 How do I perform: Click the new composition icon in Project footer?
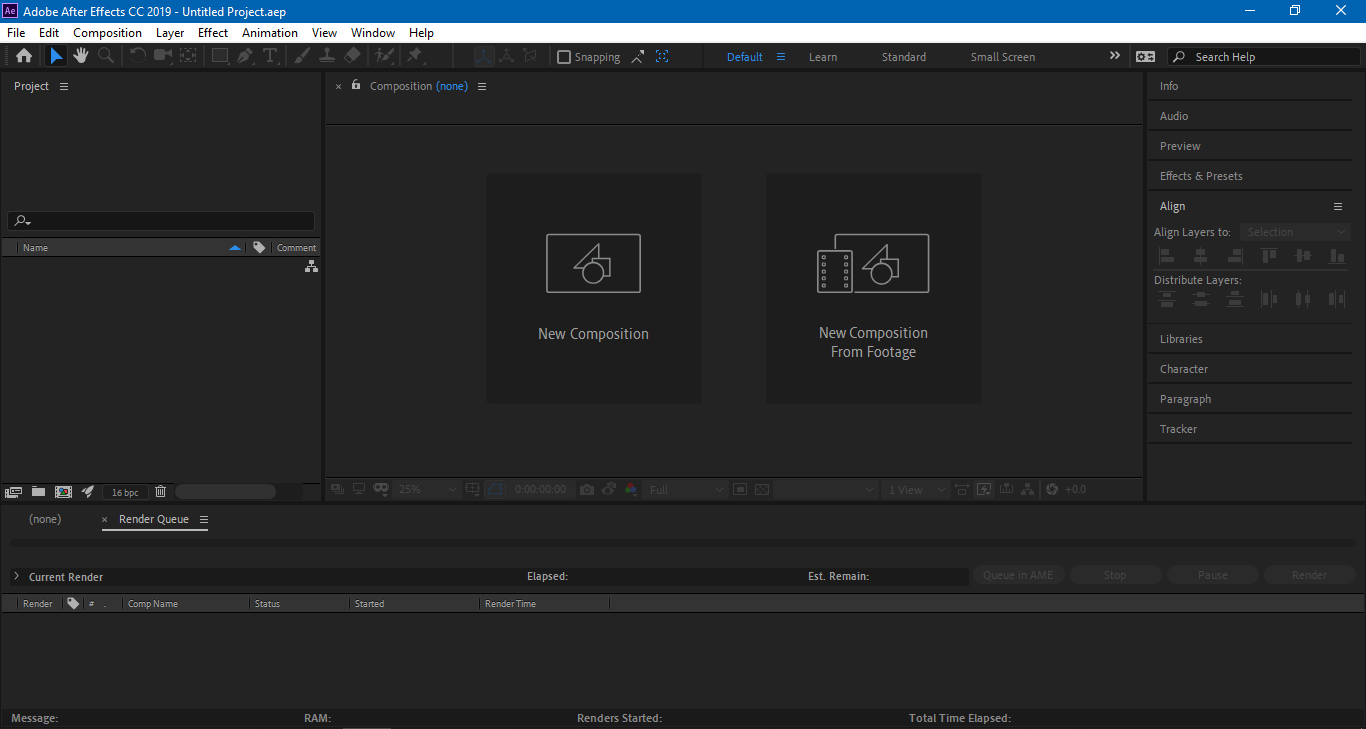pyautogui.click(x=63, y=491)
